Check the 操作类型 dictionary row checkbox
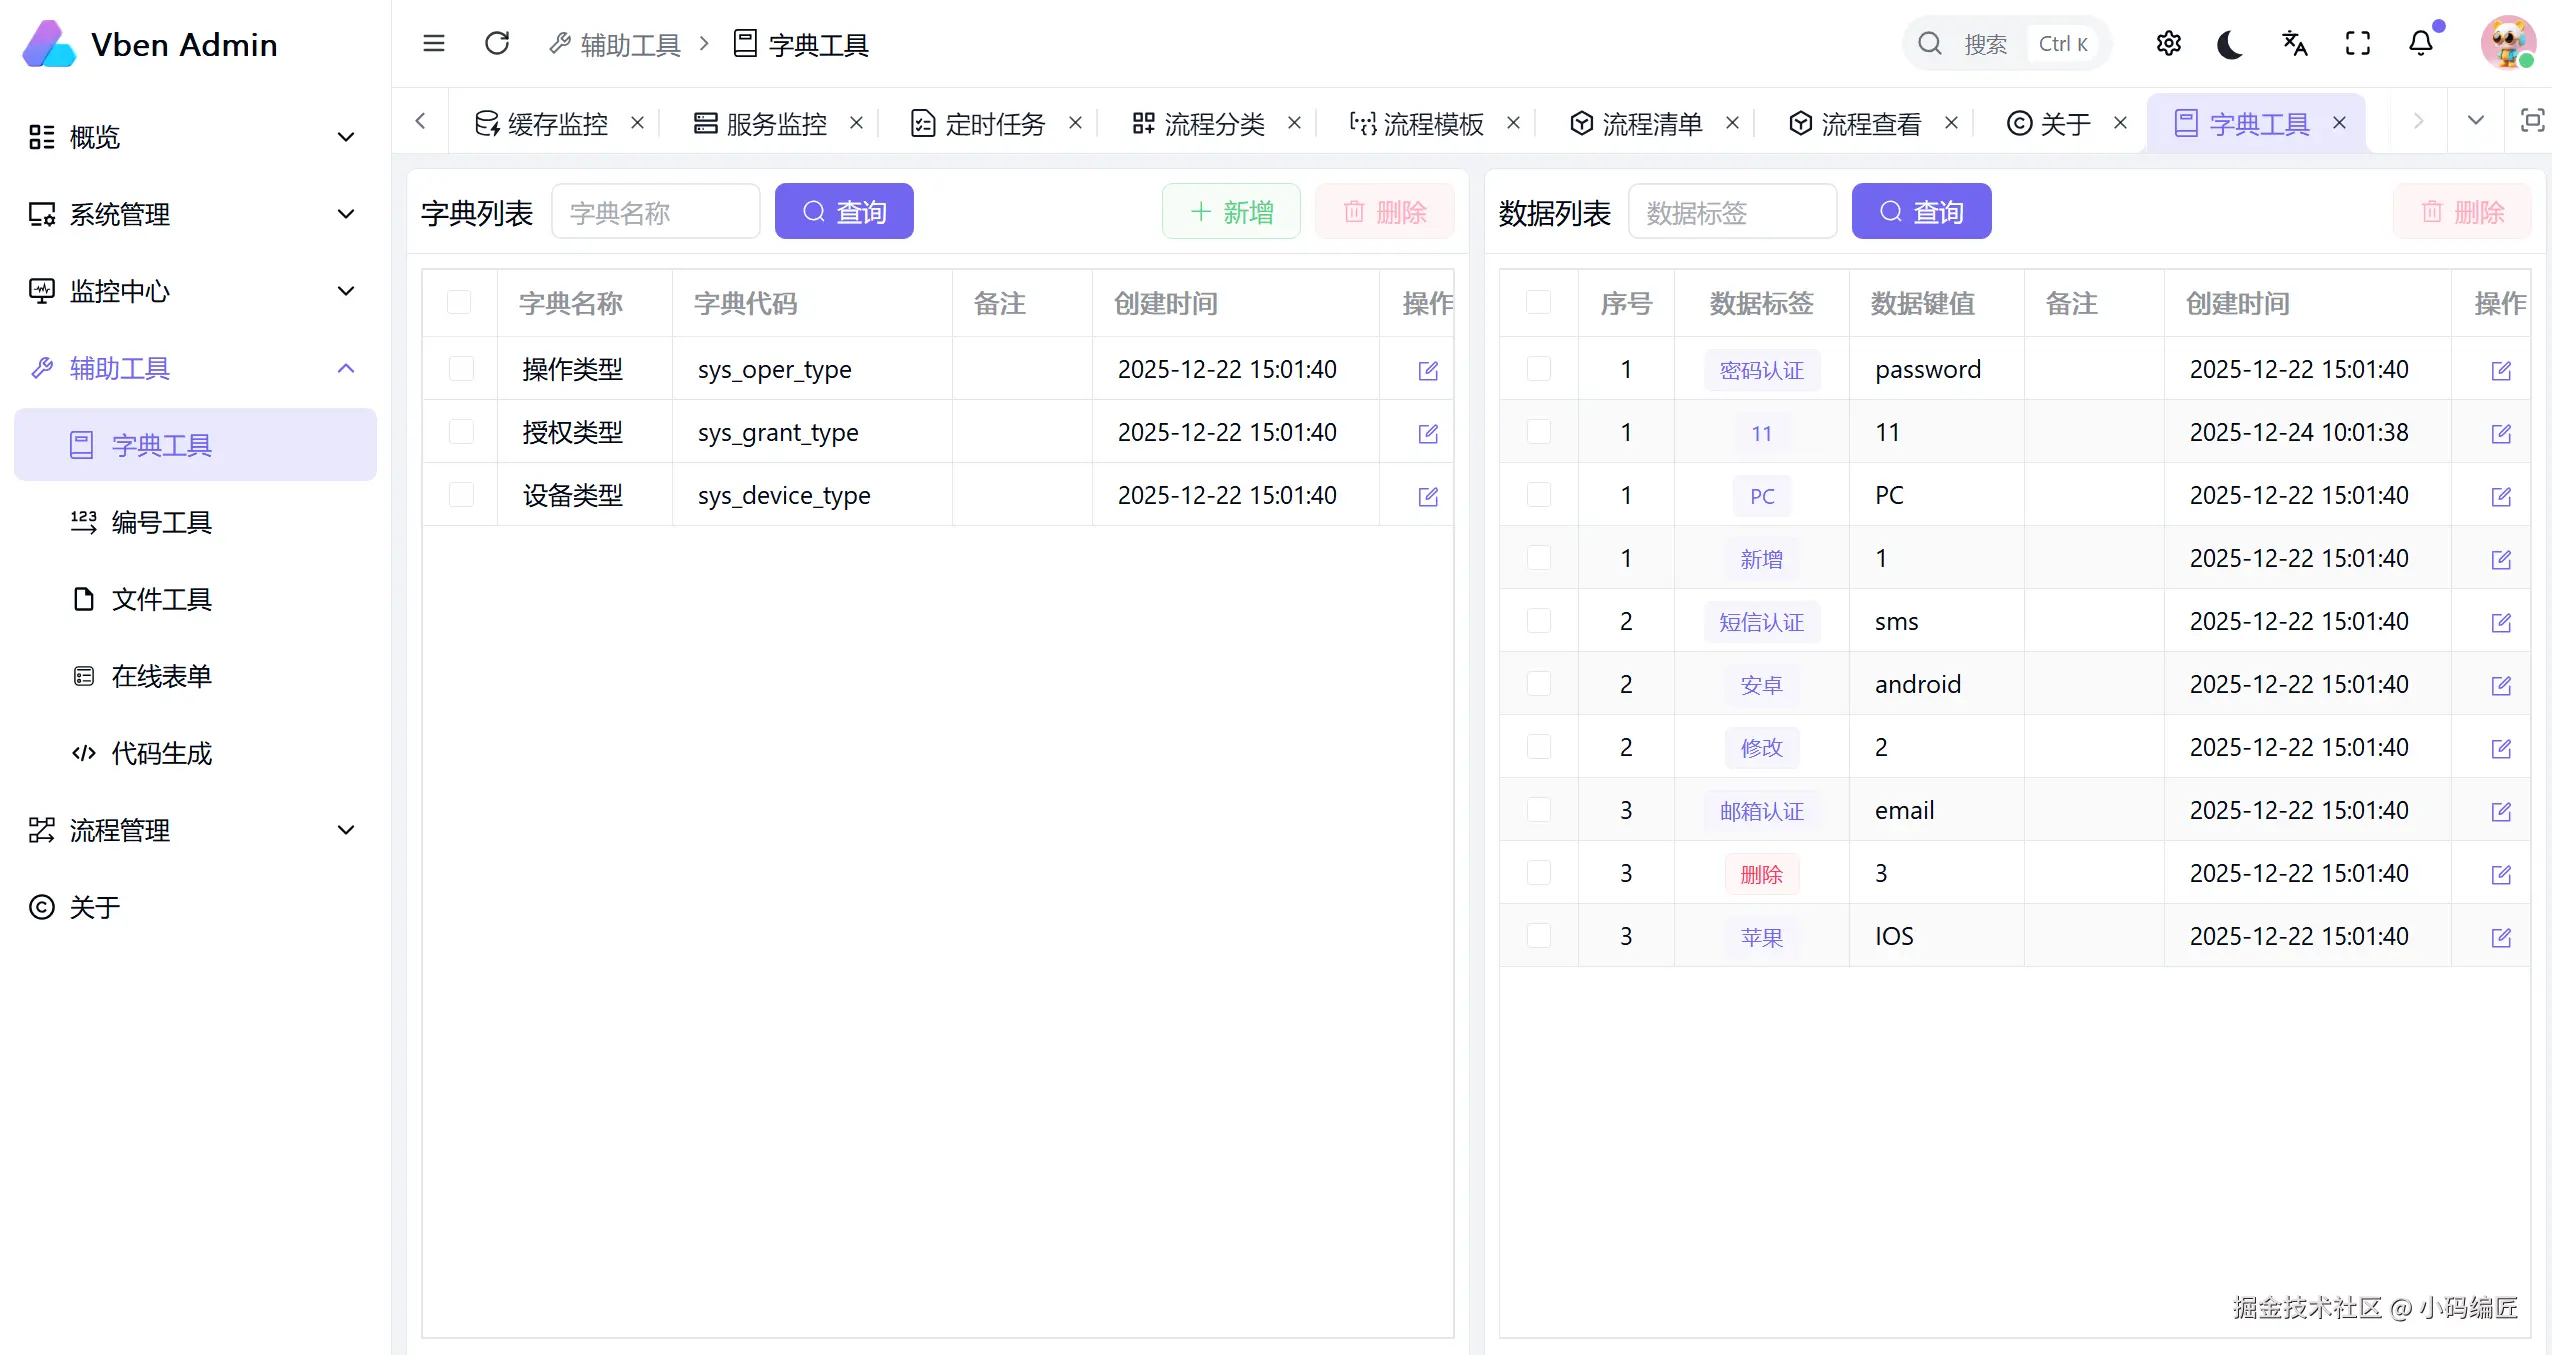 461,369
